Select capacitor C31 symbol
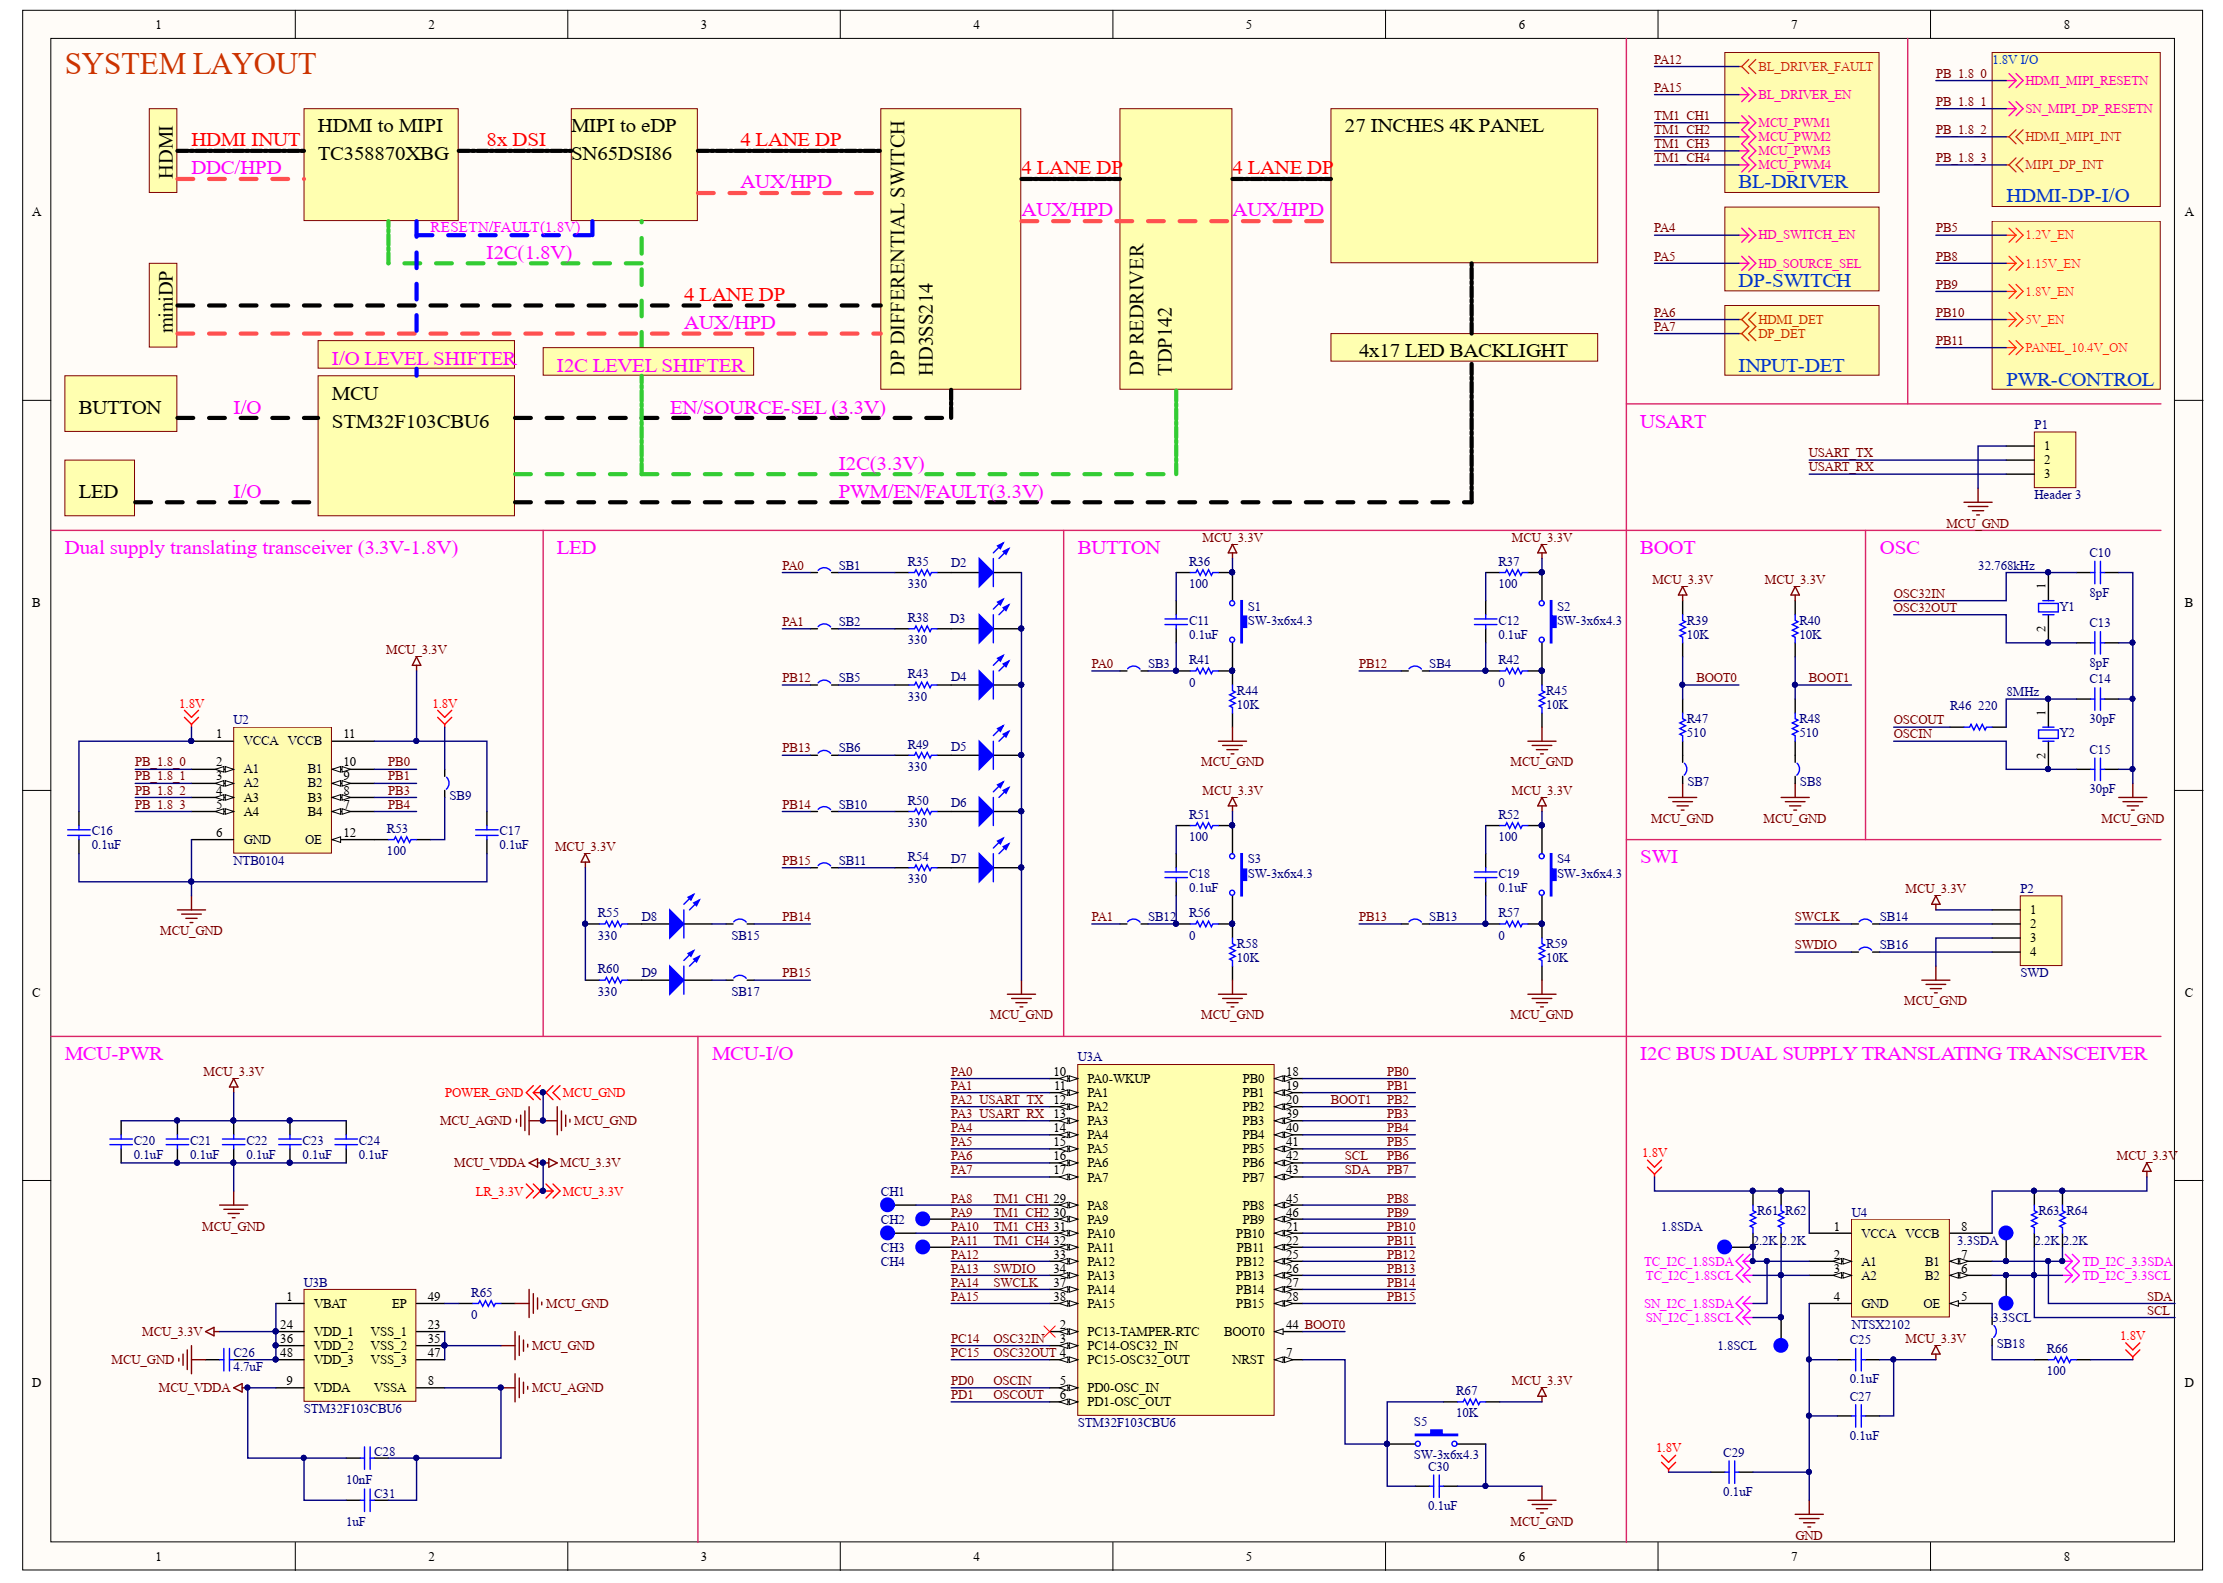 367,1499
